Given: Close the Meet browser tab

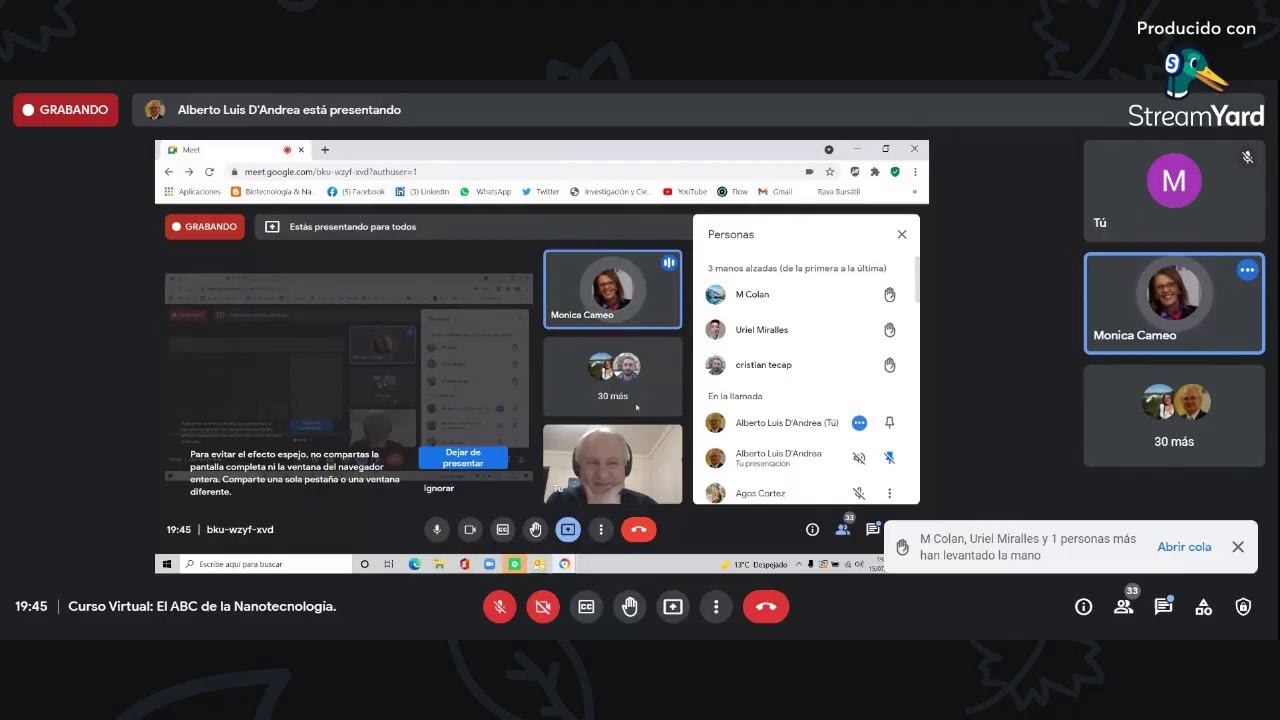Looking at the screenshot, I should pos(301,150).
